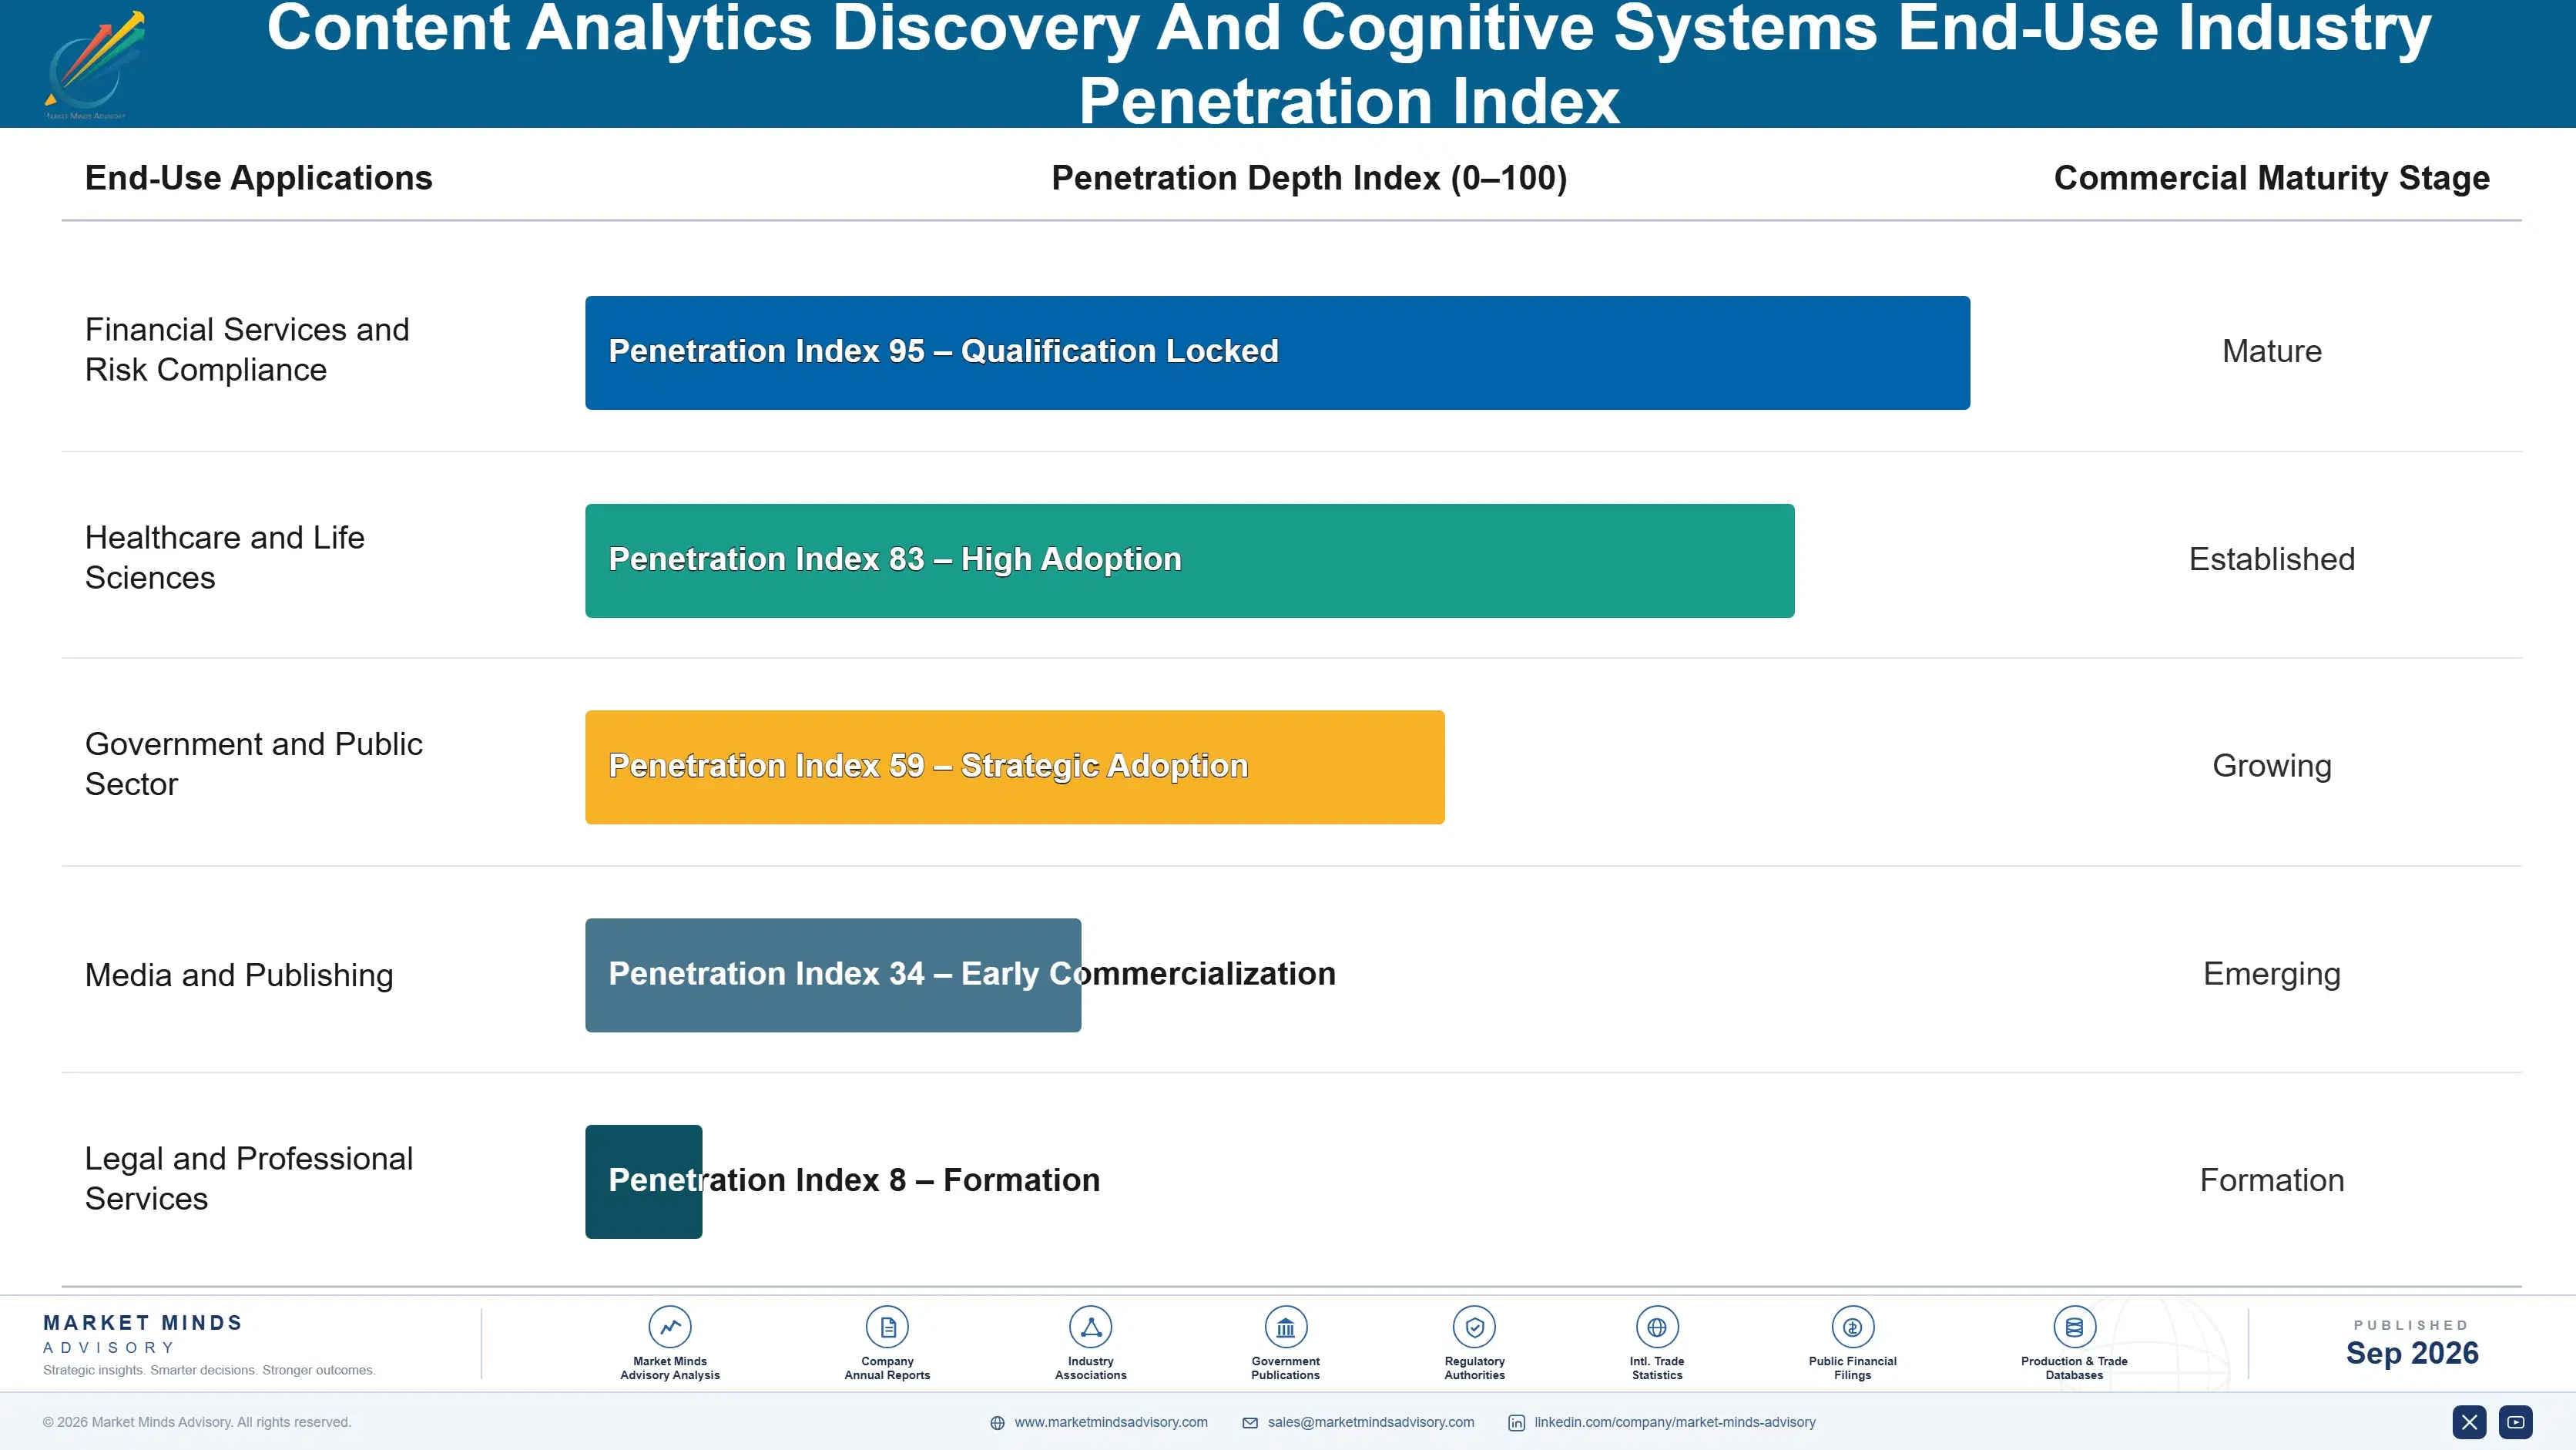Screen dimensions: 2576x1450
Task: Click Legal and Professional Services label
Action: [249, 1178]
